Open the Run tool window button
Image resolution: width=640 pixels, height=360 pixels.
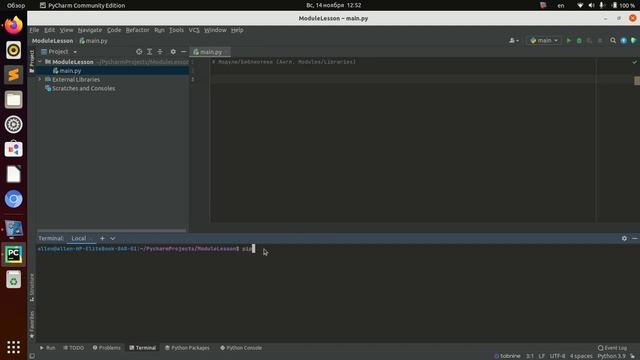click(x=48, y=348)
